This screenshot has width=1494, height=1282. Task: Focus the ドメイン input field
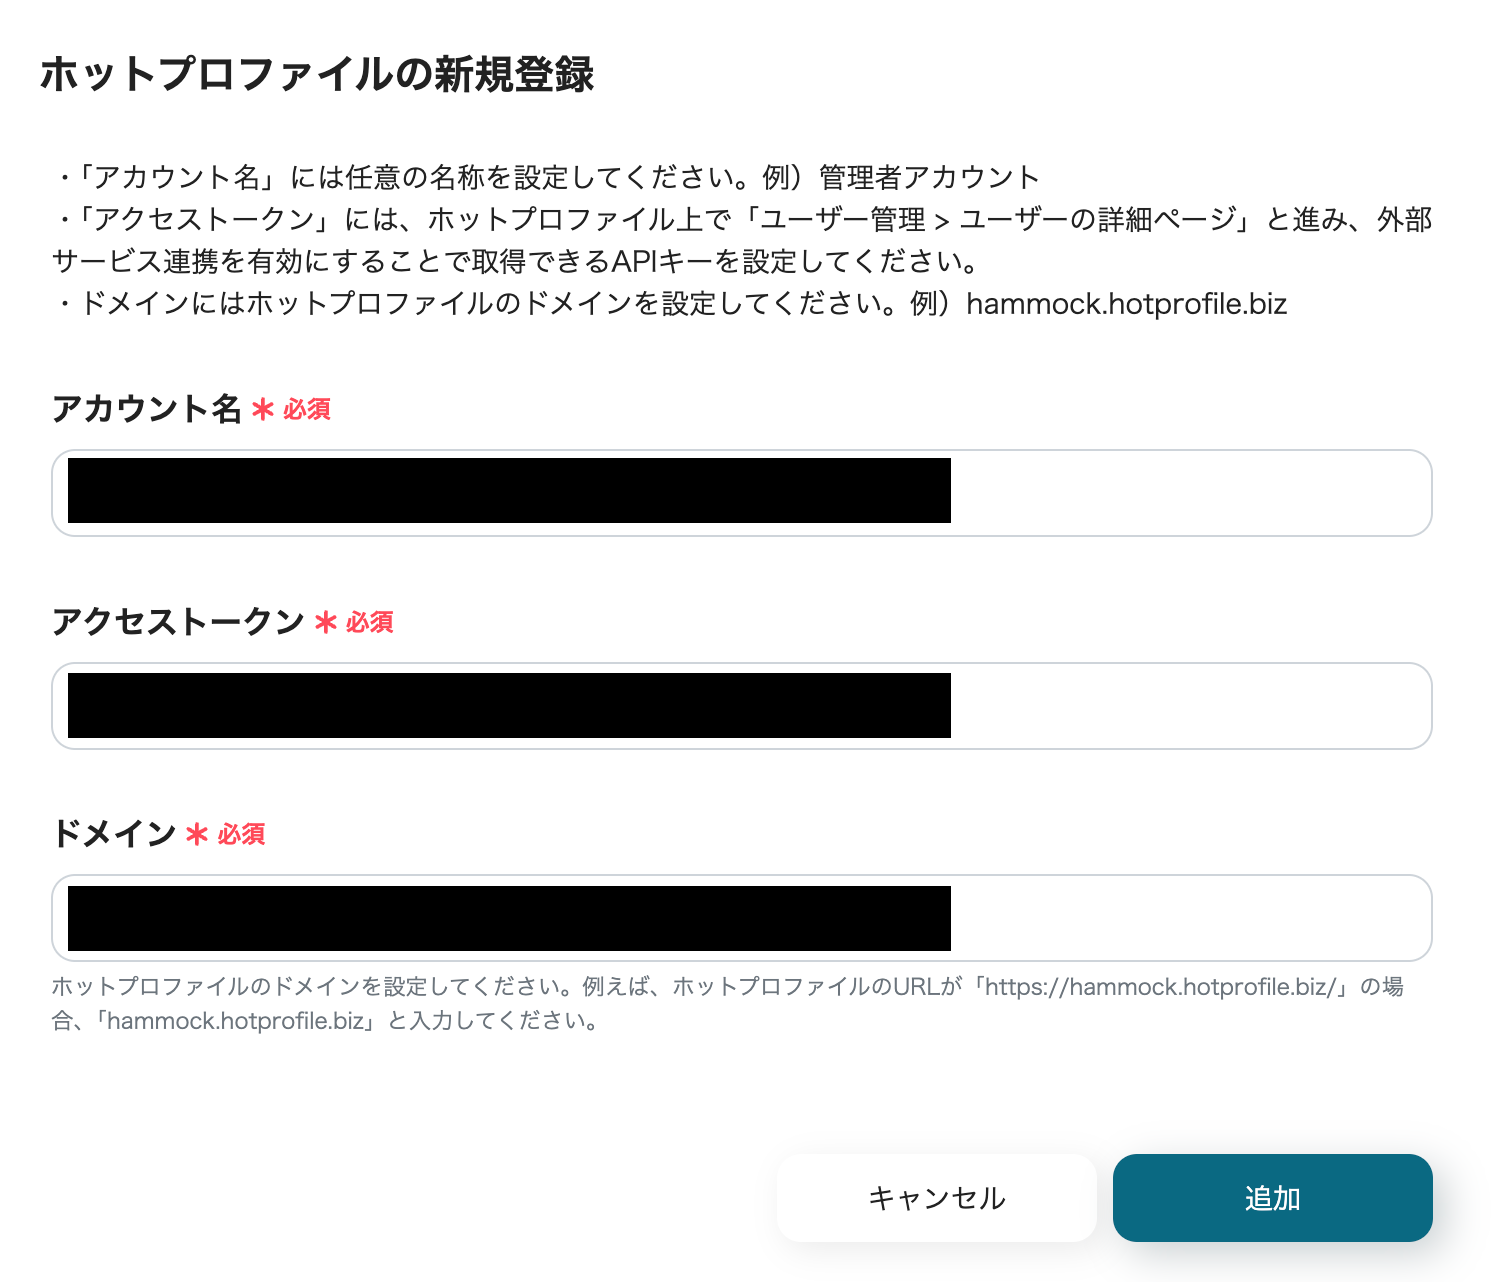coord(742,918)
